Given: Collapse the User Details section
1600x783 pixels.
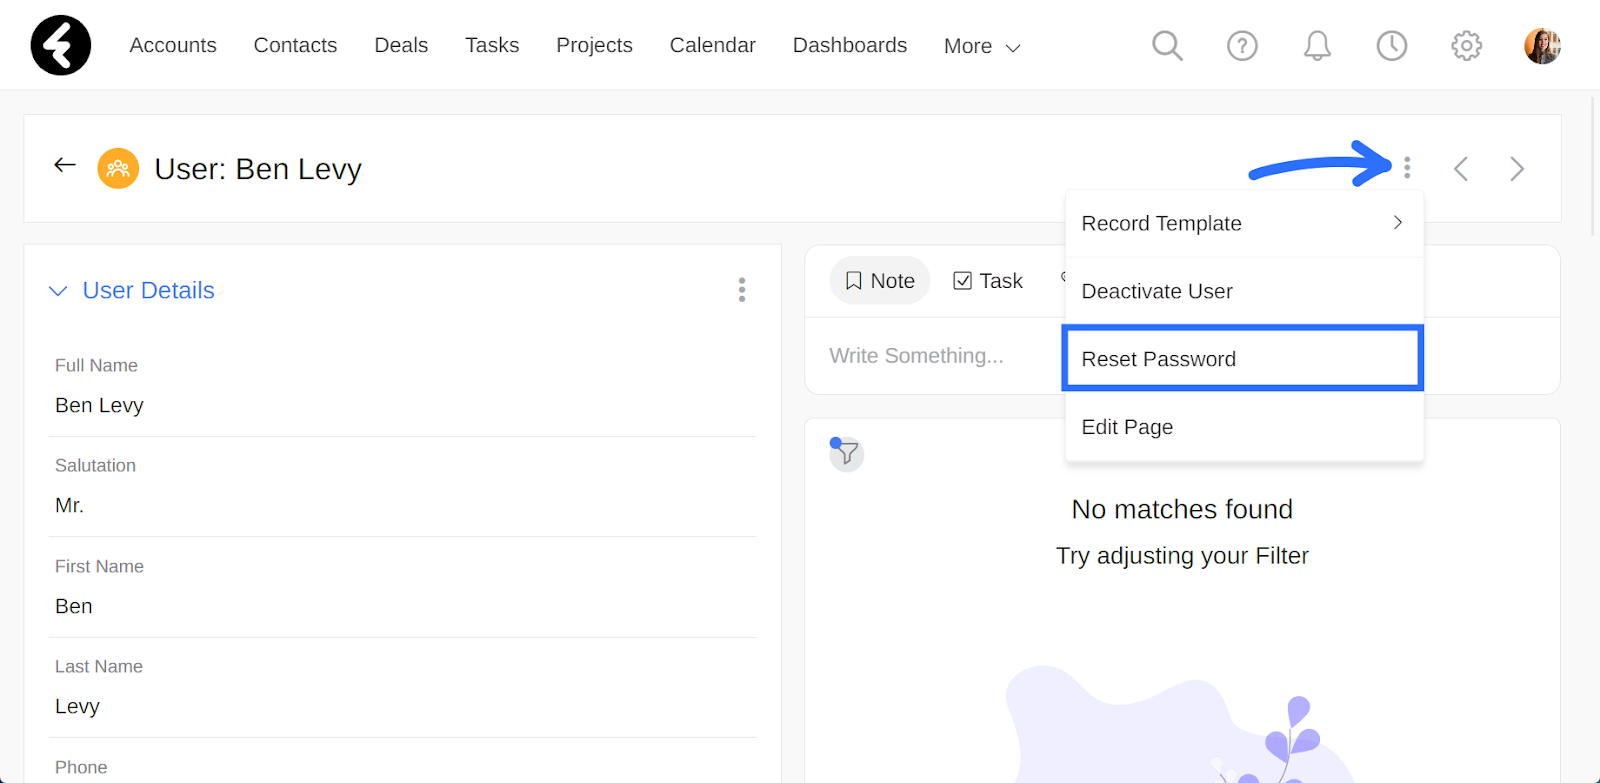Looking at the screenshot, I should click(x=58, y=291).
